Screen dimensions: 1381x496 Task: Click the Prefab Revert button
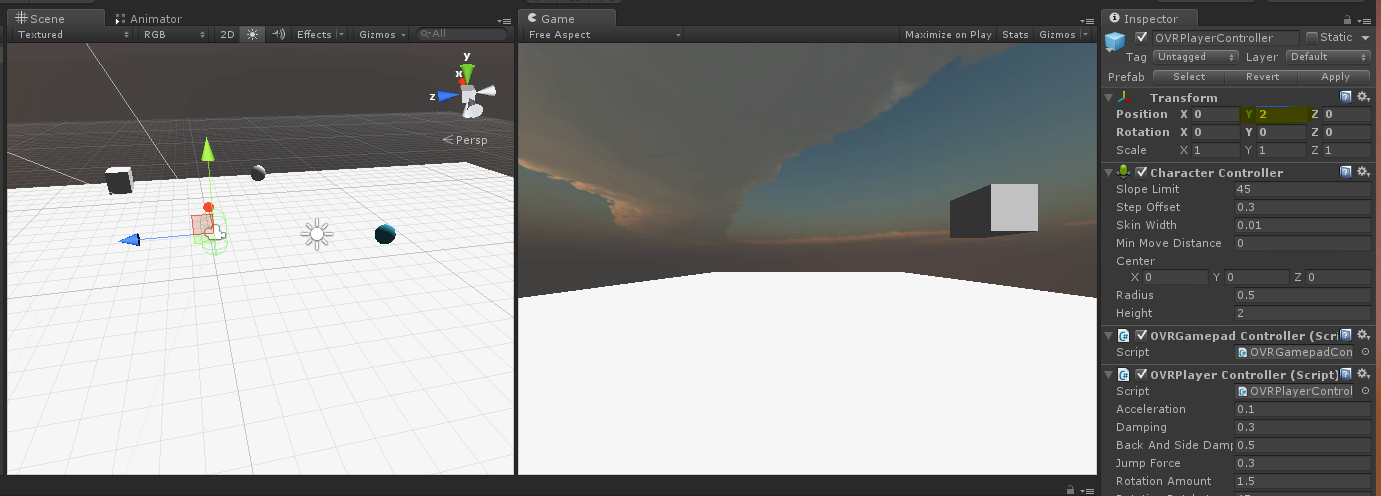click(1262, 76)
